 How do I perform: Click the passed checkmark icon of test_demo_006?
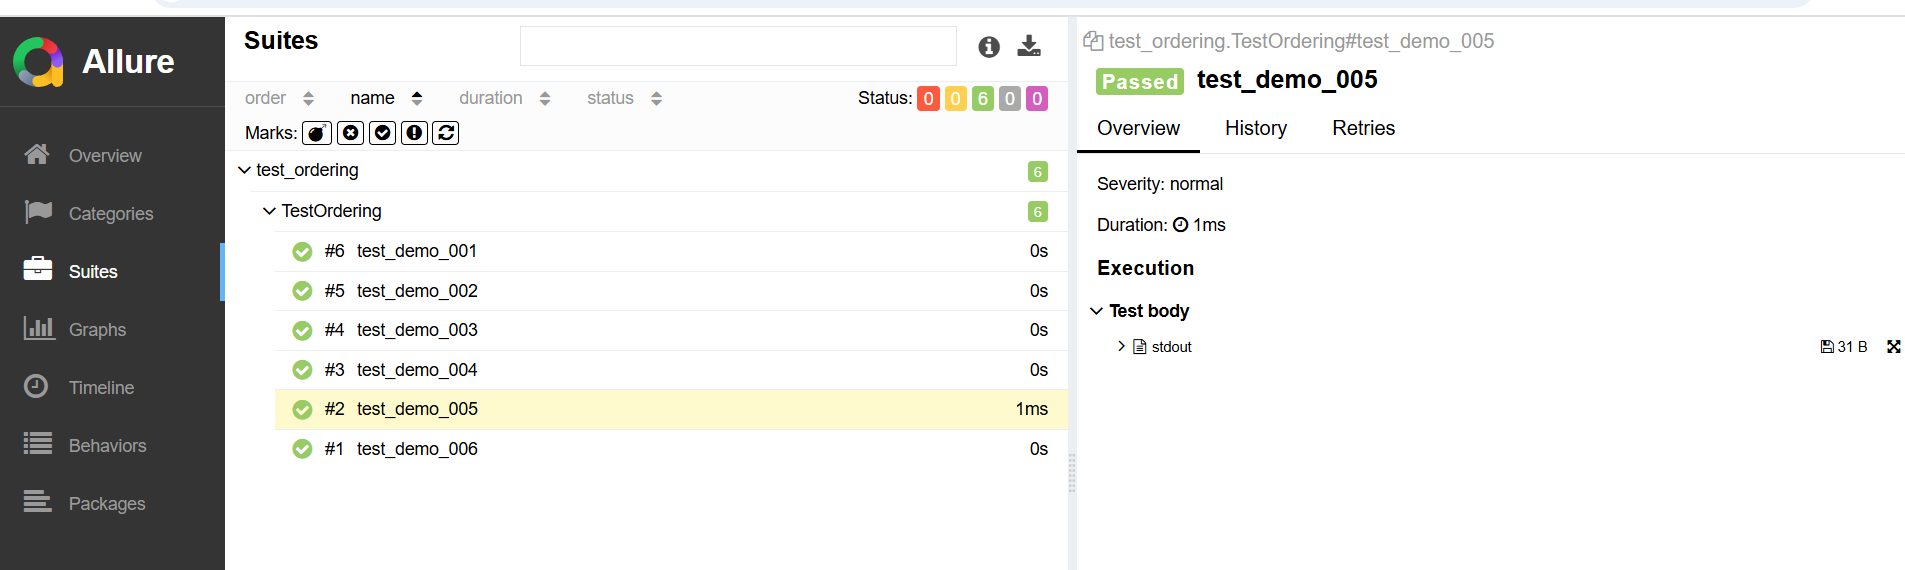(302, 449)
